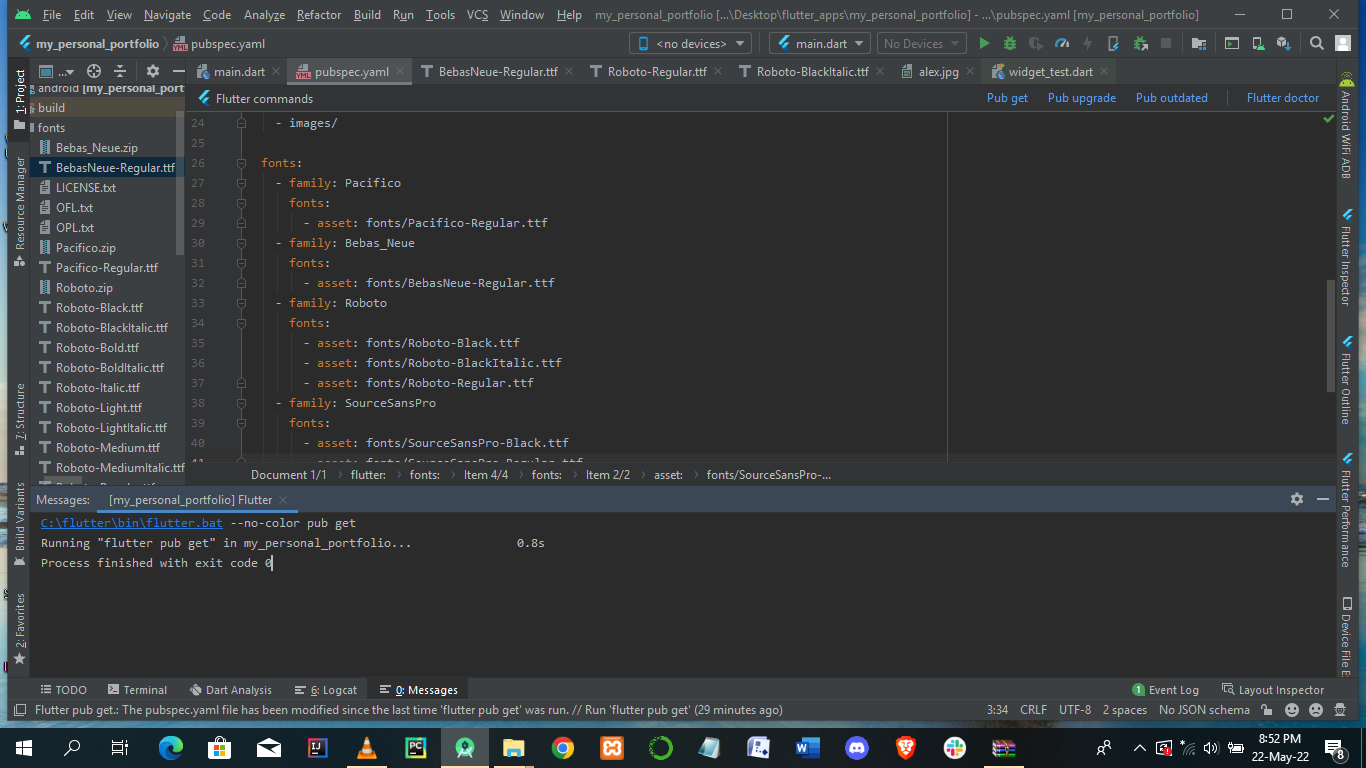The width and height of the screenshot is (1366, 768).
Task: Start debugging with the green bug icon
Action: 1010,44
